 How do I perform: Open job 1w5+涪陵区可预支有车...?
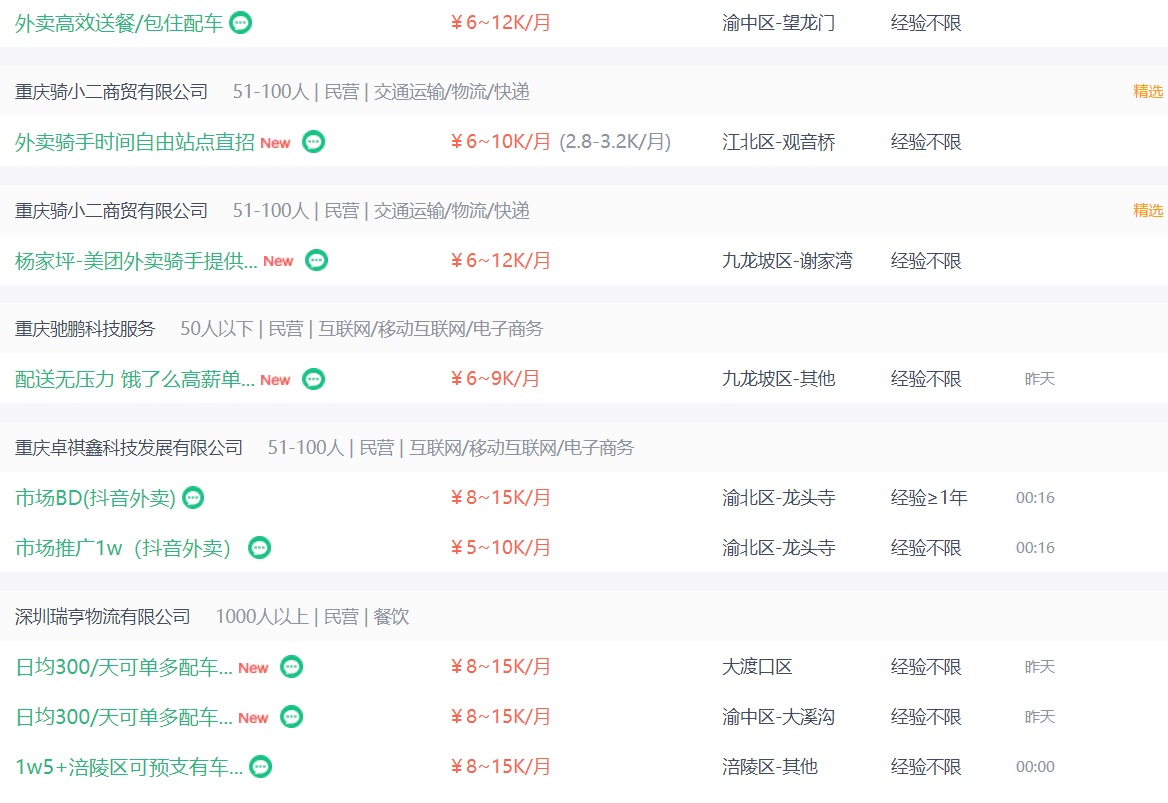[x=129, y=766]
